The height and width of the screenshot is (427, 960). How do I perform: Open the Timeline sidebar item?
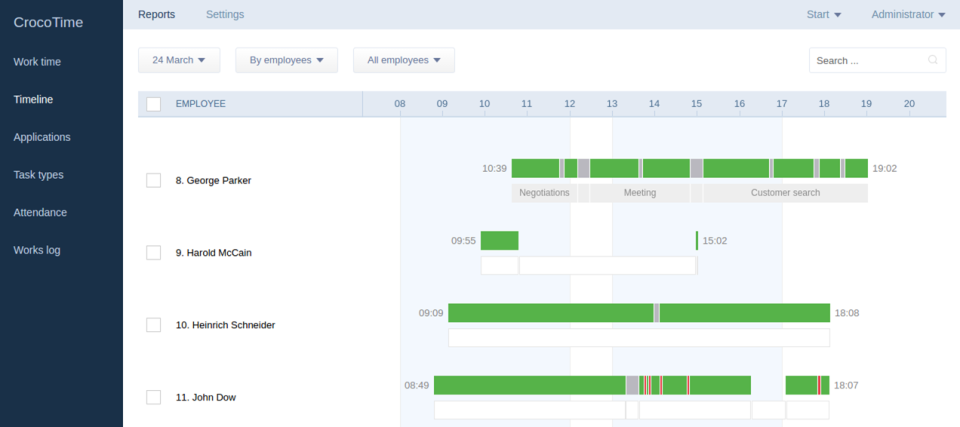33,99
